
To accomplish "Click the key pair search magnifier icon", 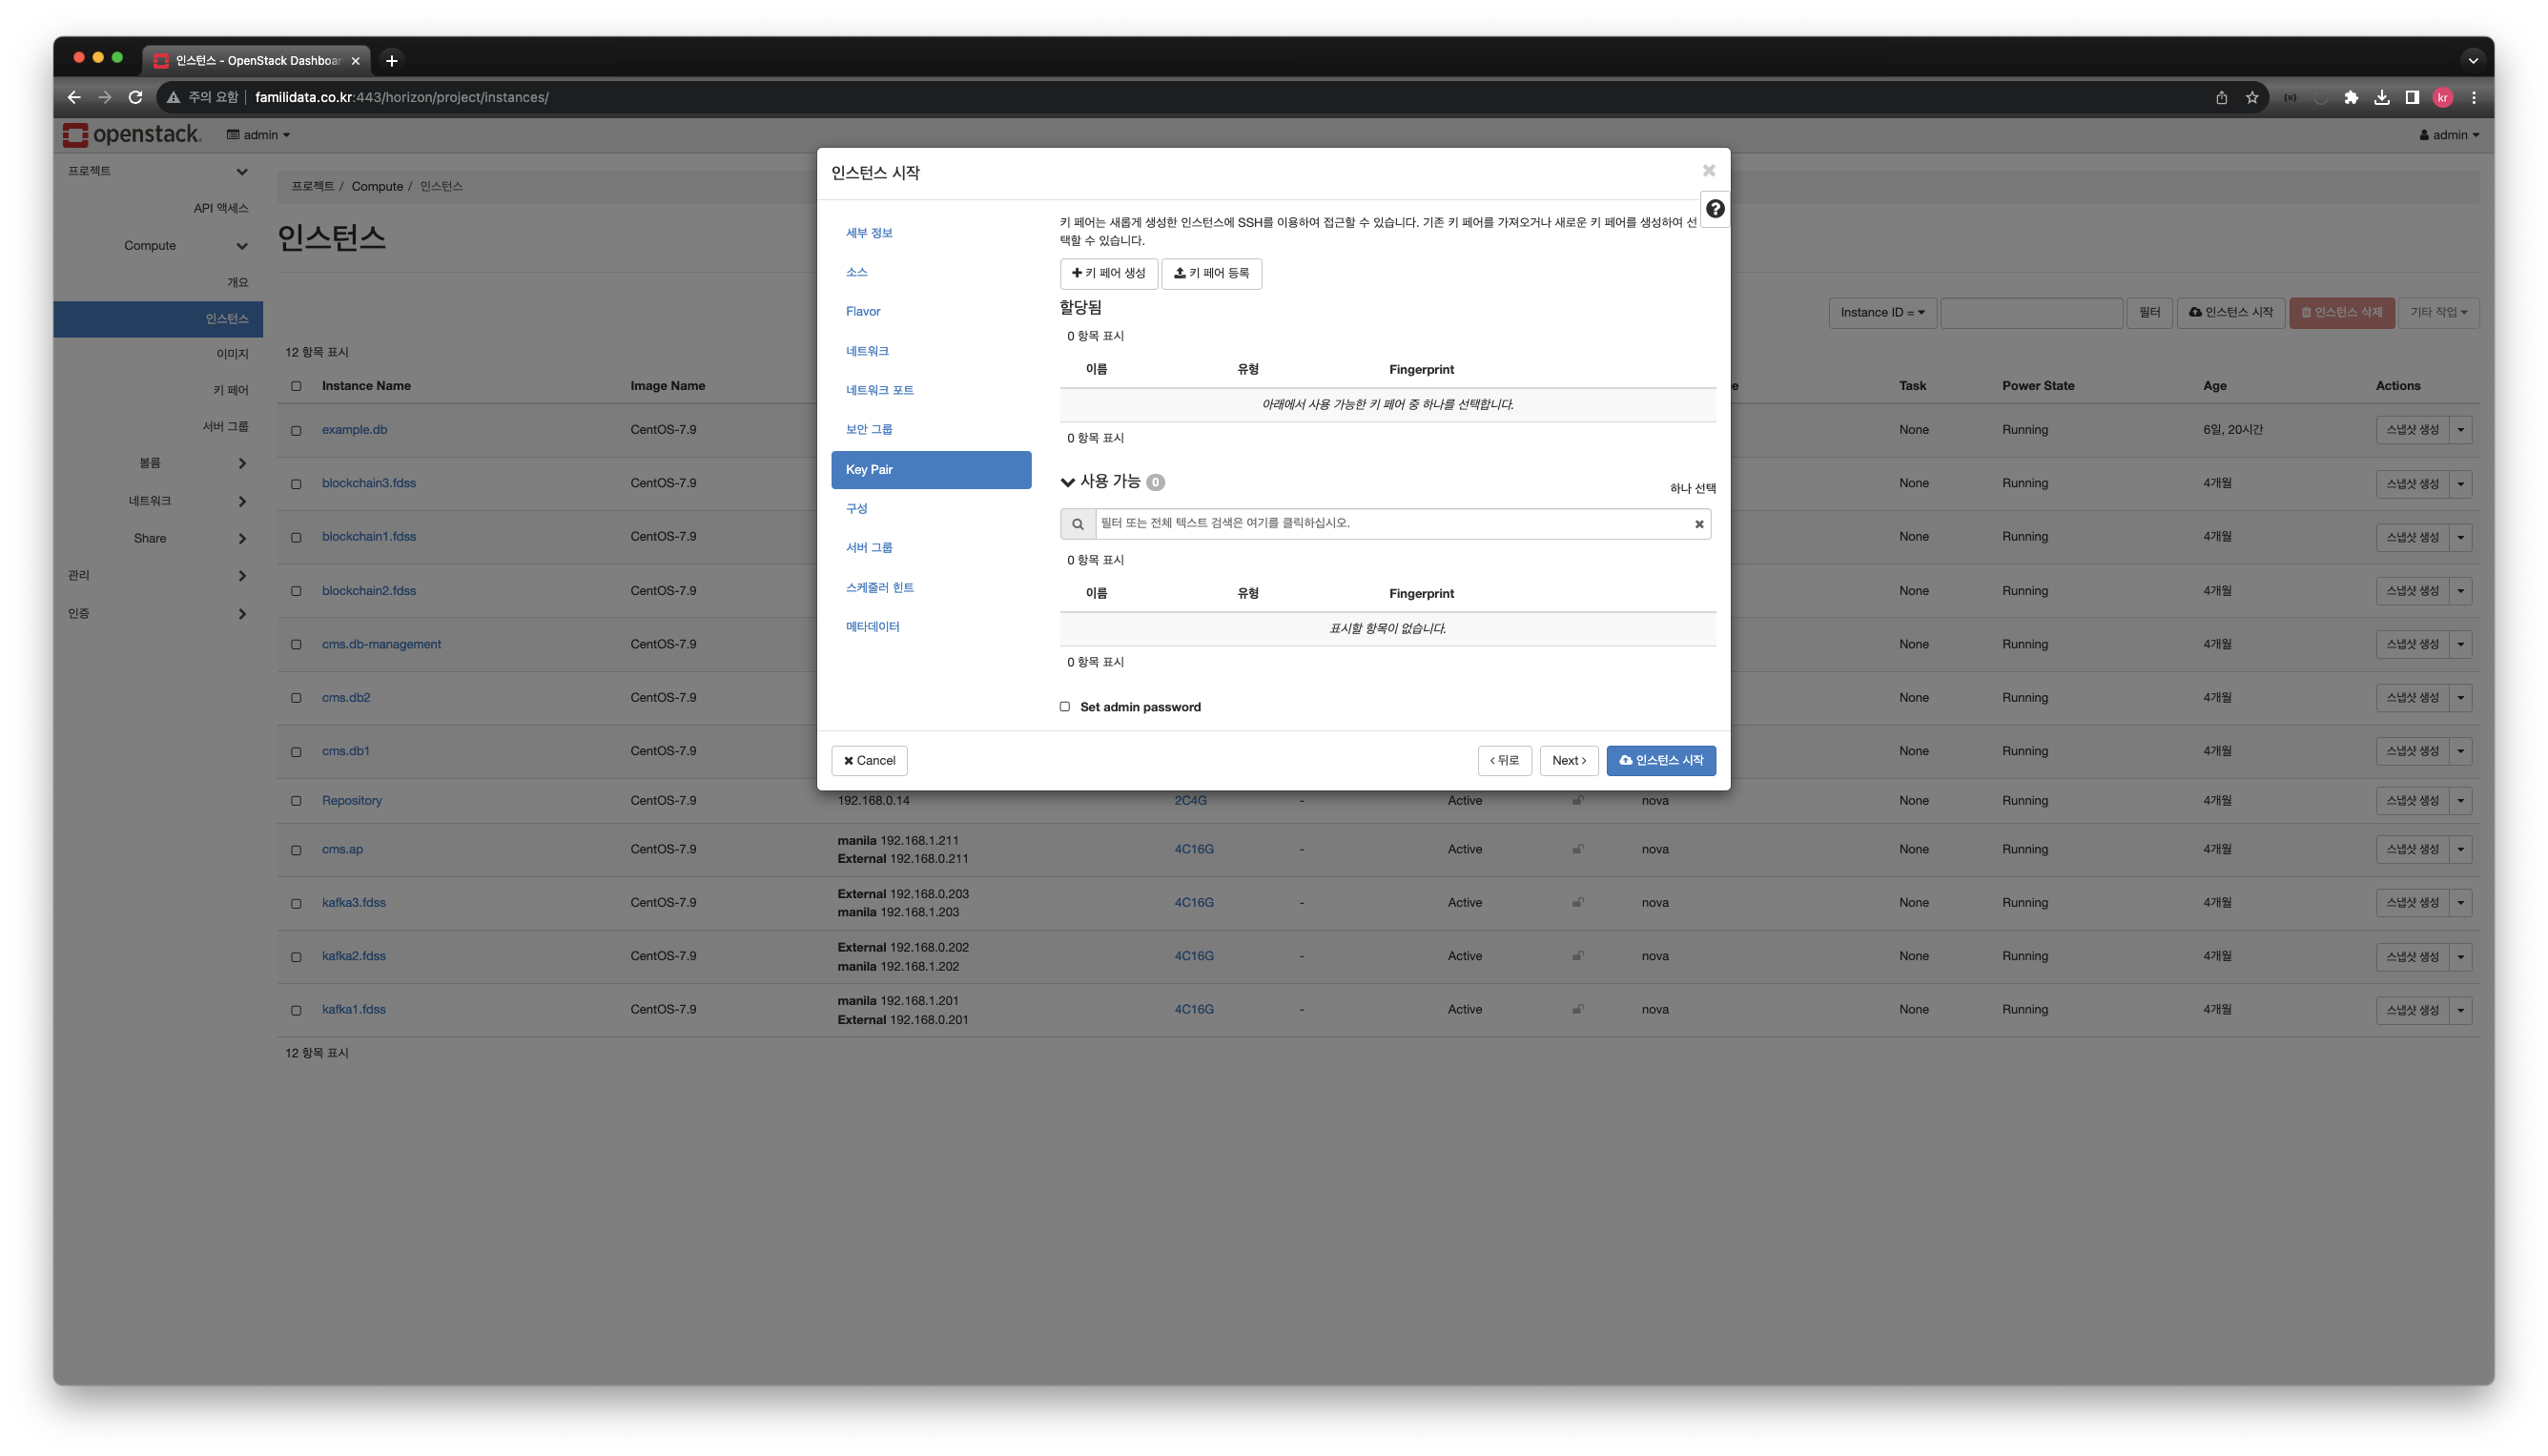I will (x=1077, y=524).
